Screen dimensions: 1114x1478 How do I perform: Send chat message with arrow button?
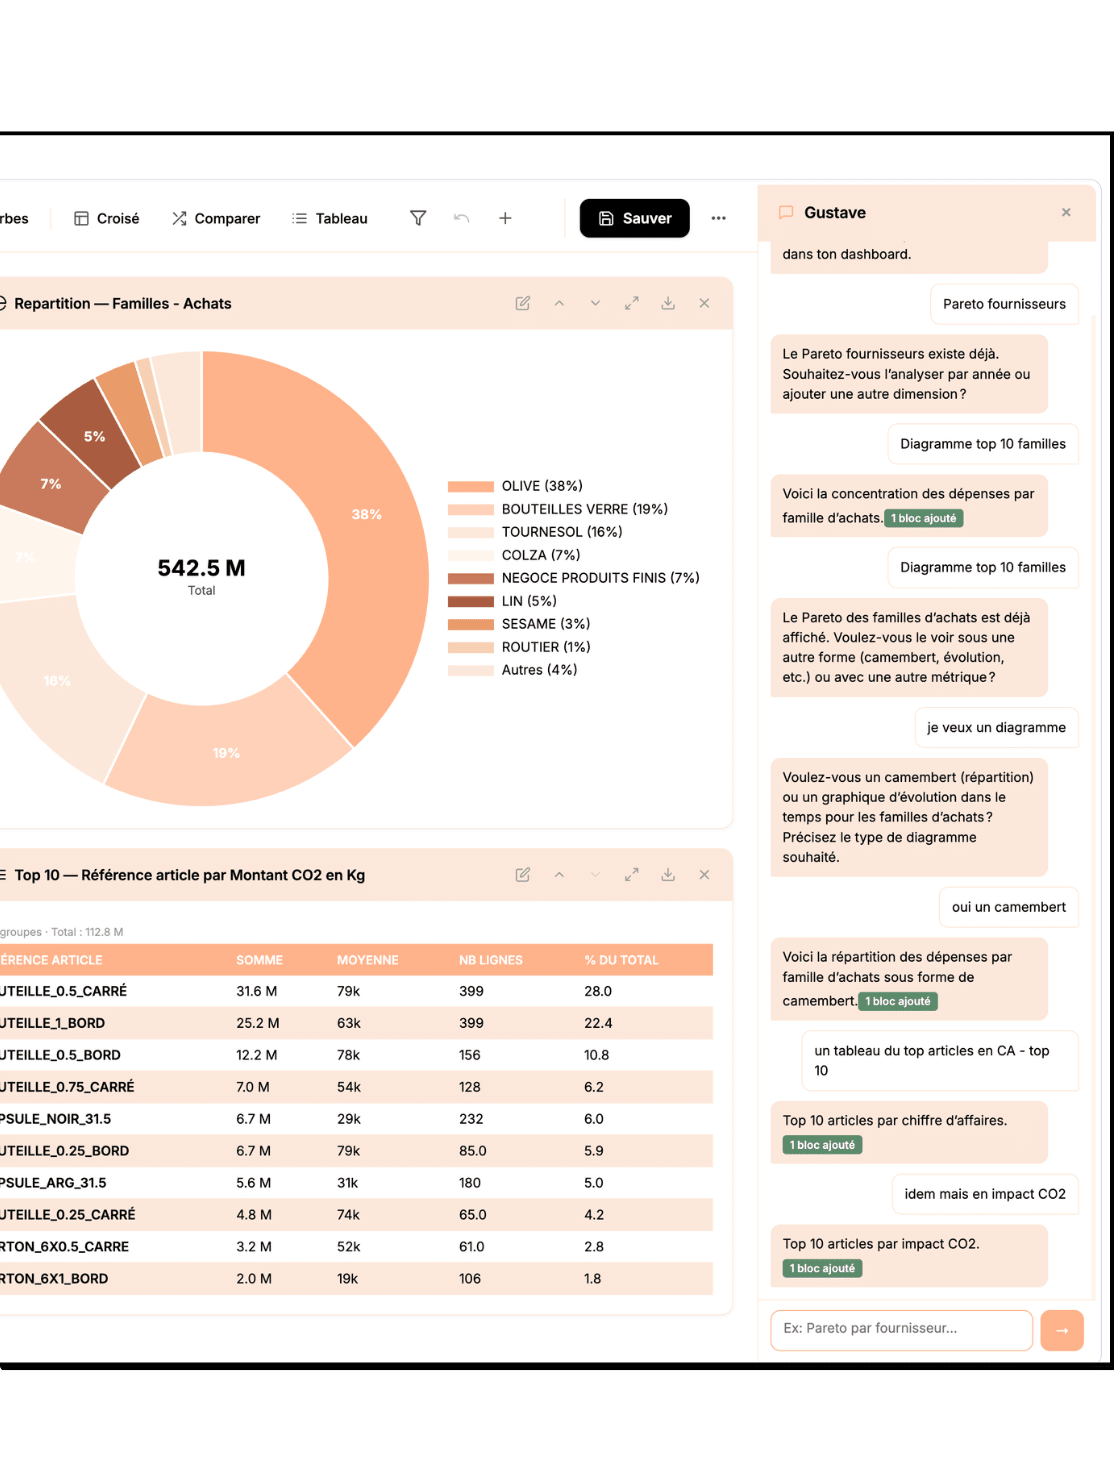coord(1062,1330)
